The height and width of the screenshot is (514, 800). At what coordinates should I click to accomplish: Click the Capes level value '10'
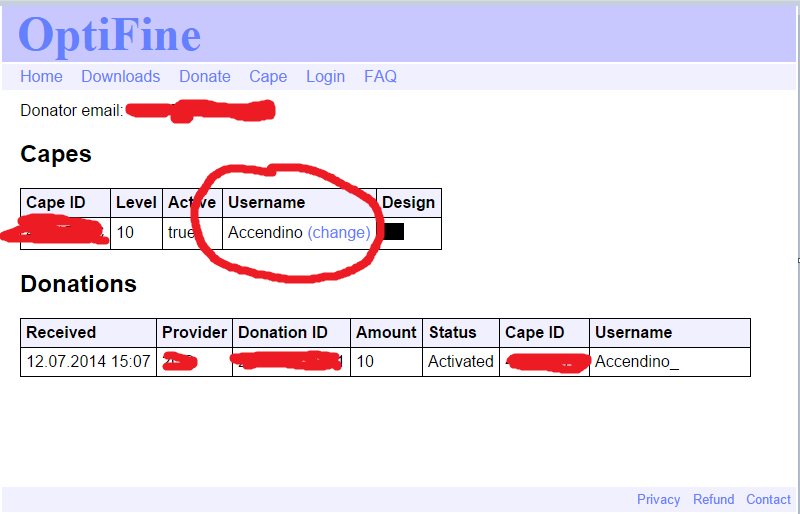coord(125,233)
